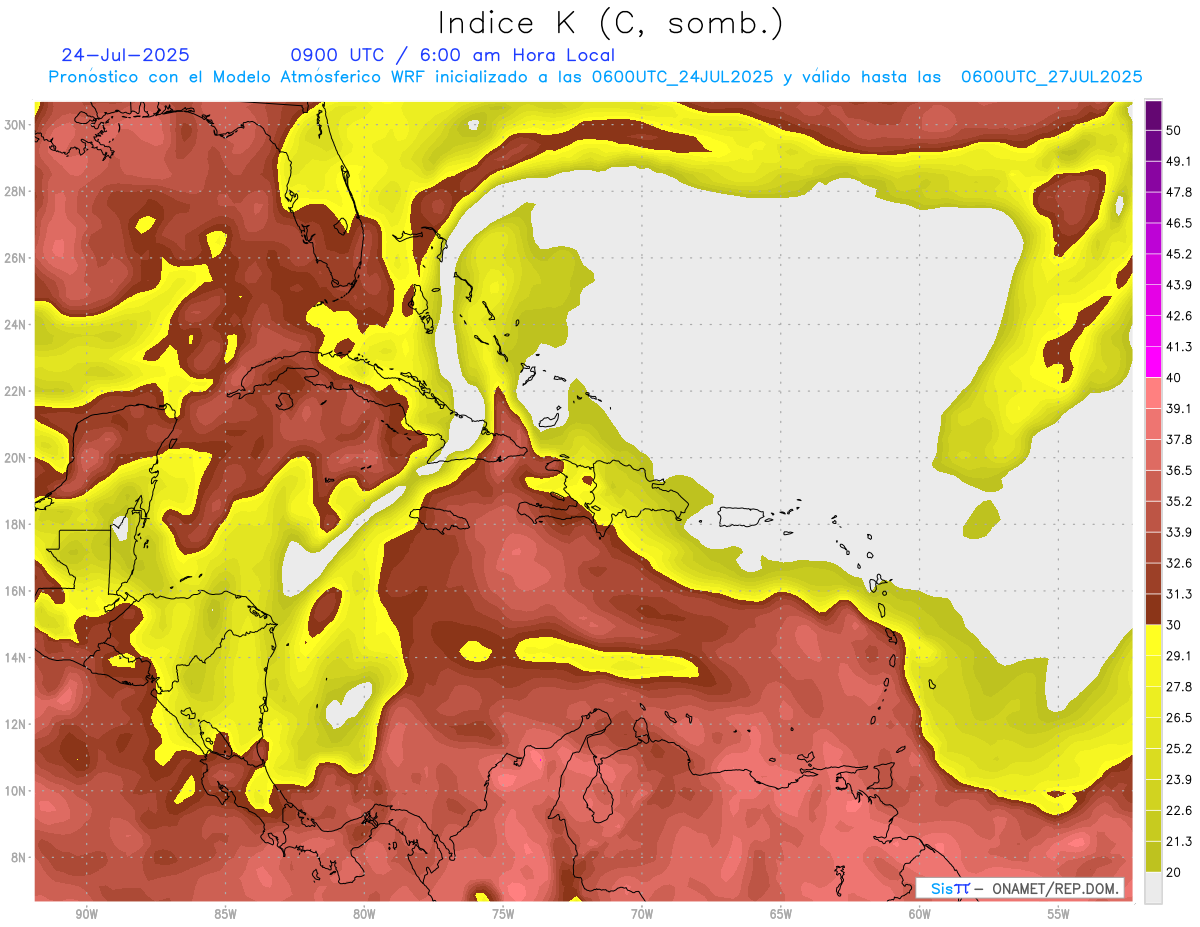
Task: Click the colorbar value '29.1'
Action: [x=1179, y=656]
